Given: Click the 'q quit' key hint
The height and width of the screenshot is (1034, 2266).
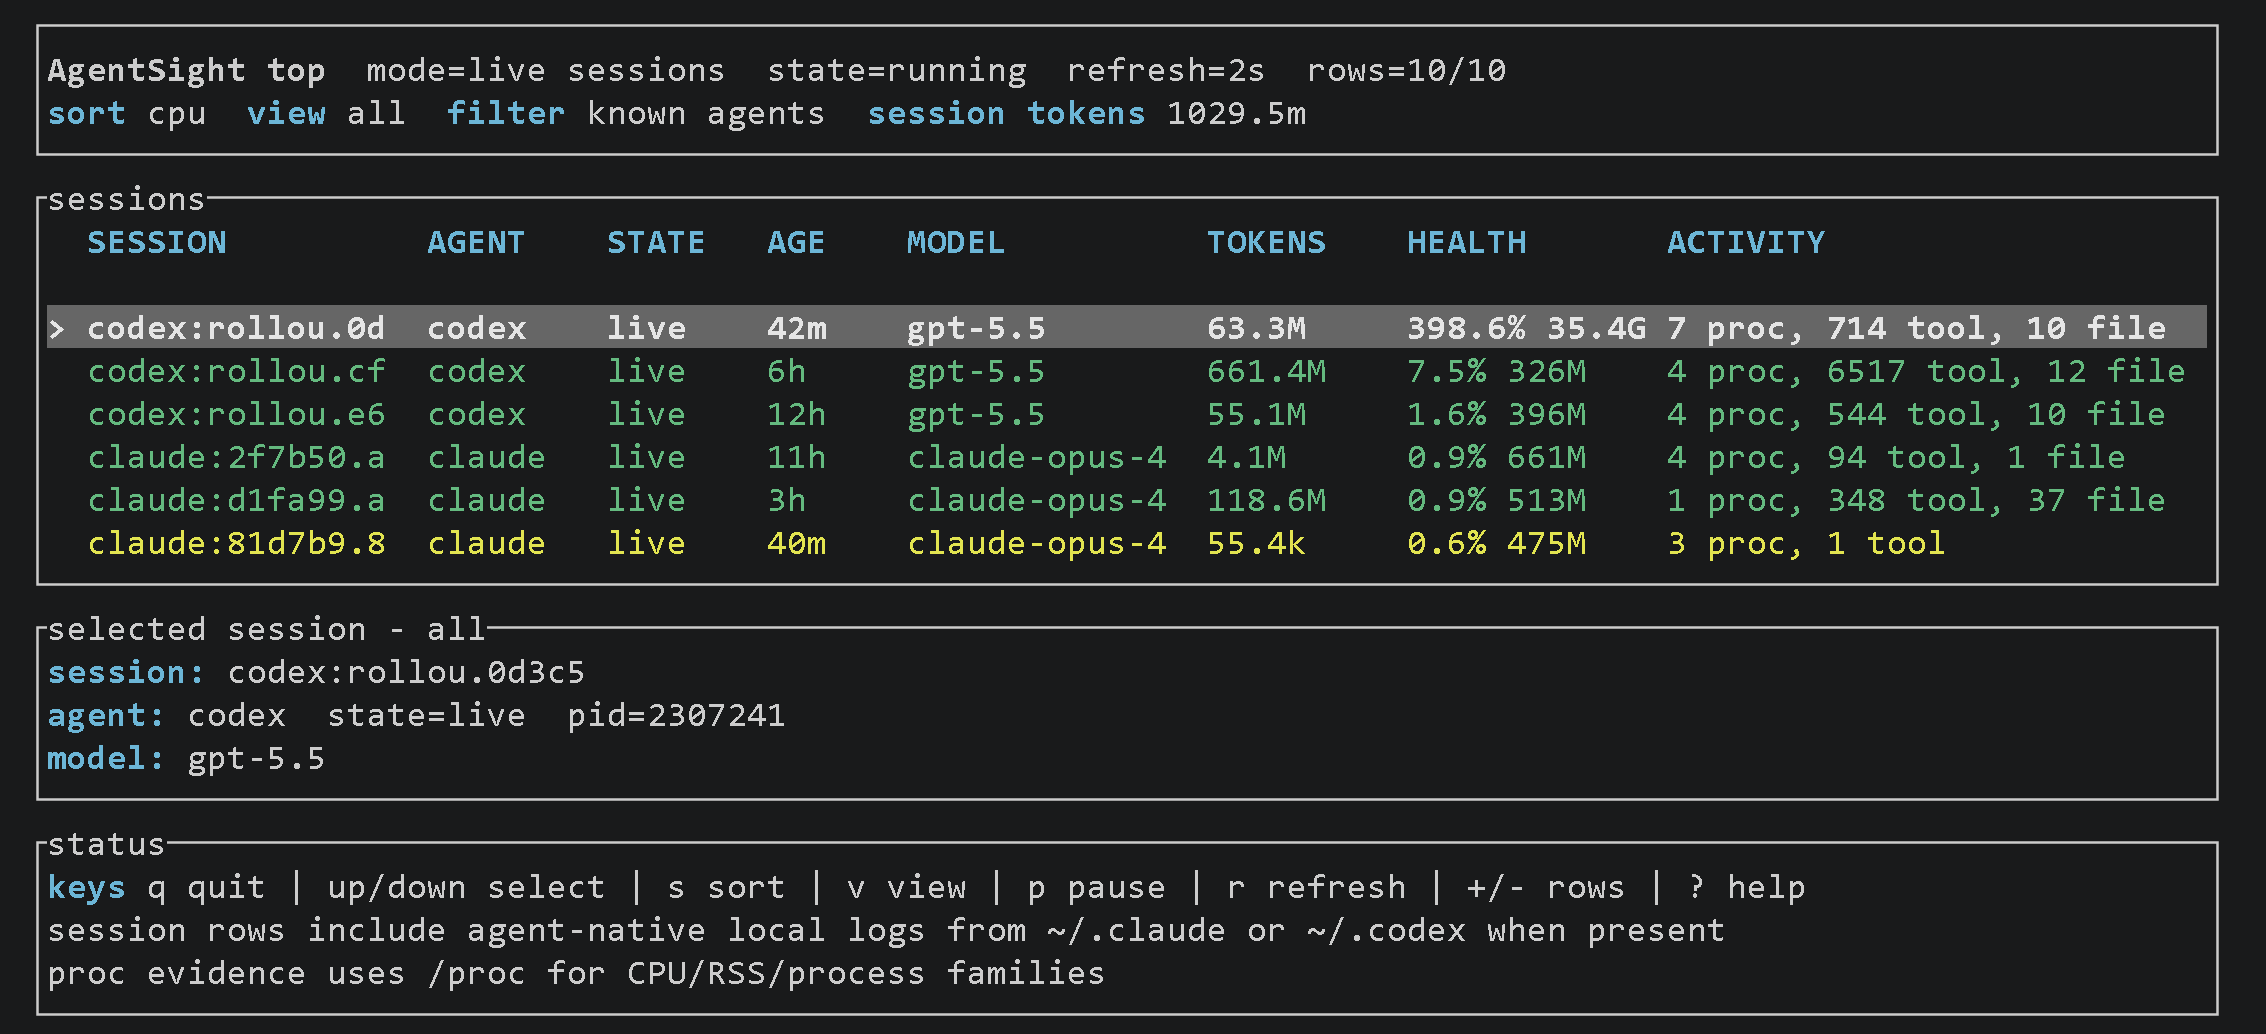Looking at the screenshot, I should (x=206, y=887).
